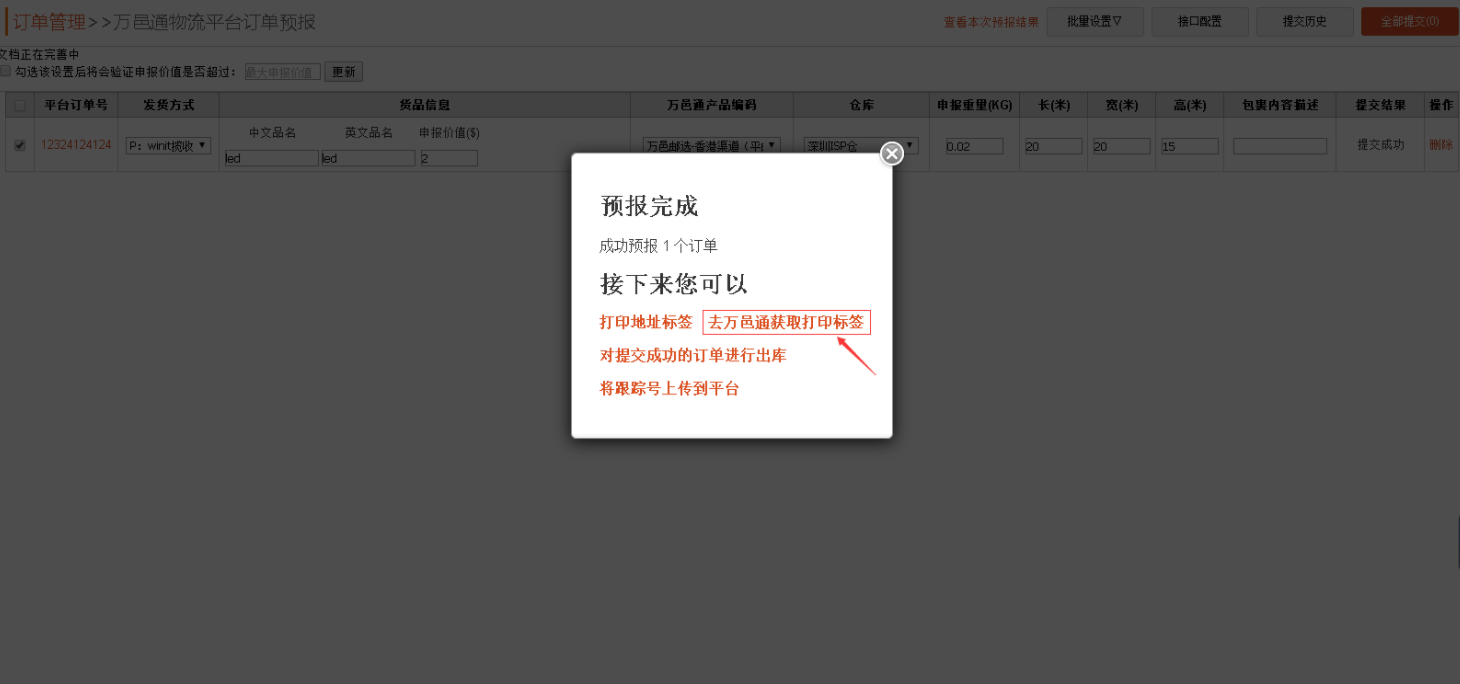The width and height of the screenshot is (1460, 684).
Task: Close the 预报完成 popup dialog
Action: point(891,153)
